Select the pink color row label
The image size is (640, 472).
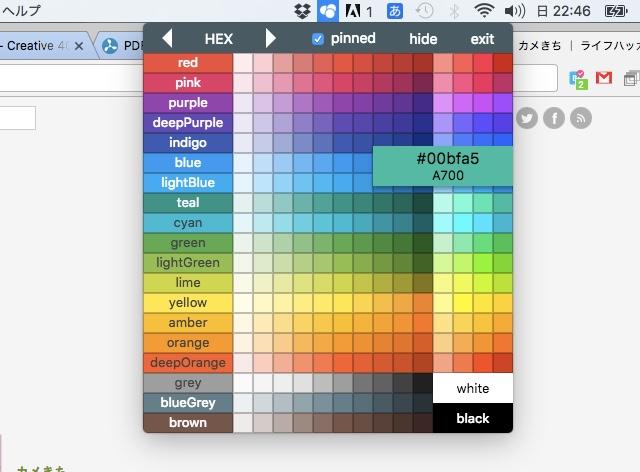pyautogui.click(x=188, y=83)
